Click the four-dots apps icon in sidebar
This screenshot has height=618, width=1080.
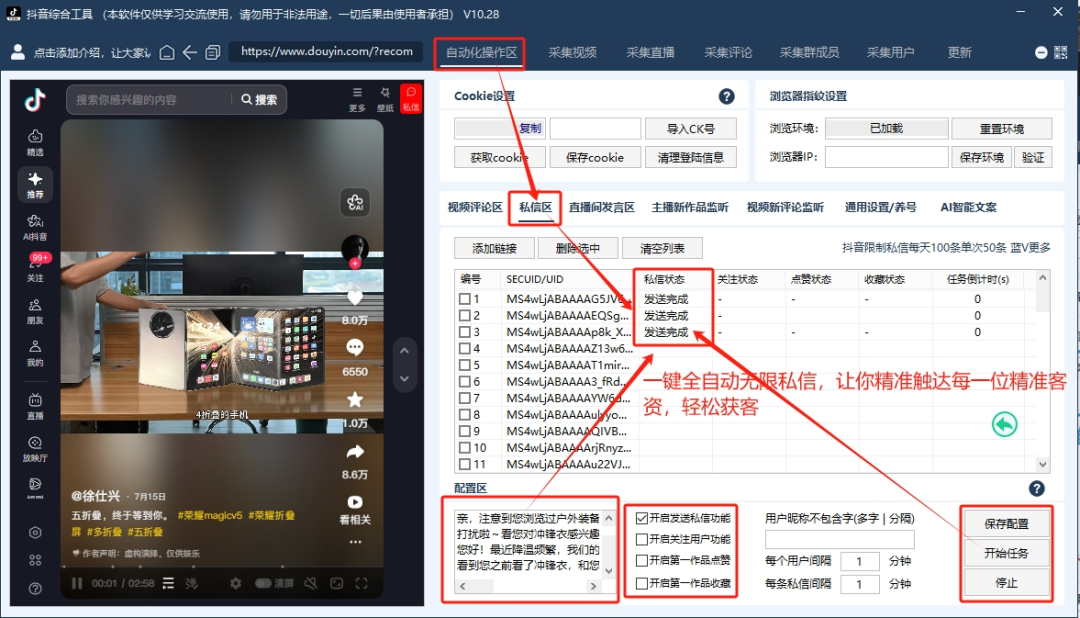35,560
